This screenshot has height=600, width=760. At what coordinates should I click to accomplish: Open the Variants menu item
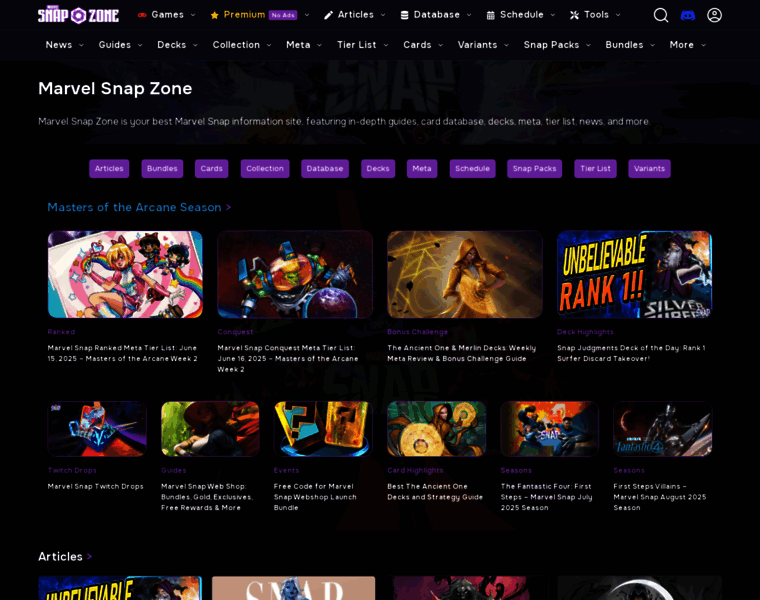(477, 45)
